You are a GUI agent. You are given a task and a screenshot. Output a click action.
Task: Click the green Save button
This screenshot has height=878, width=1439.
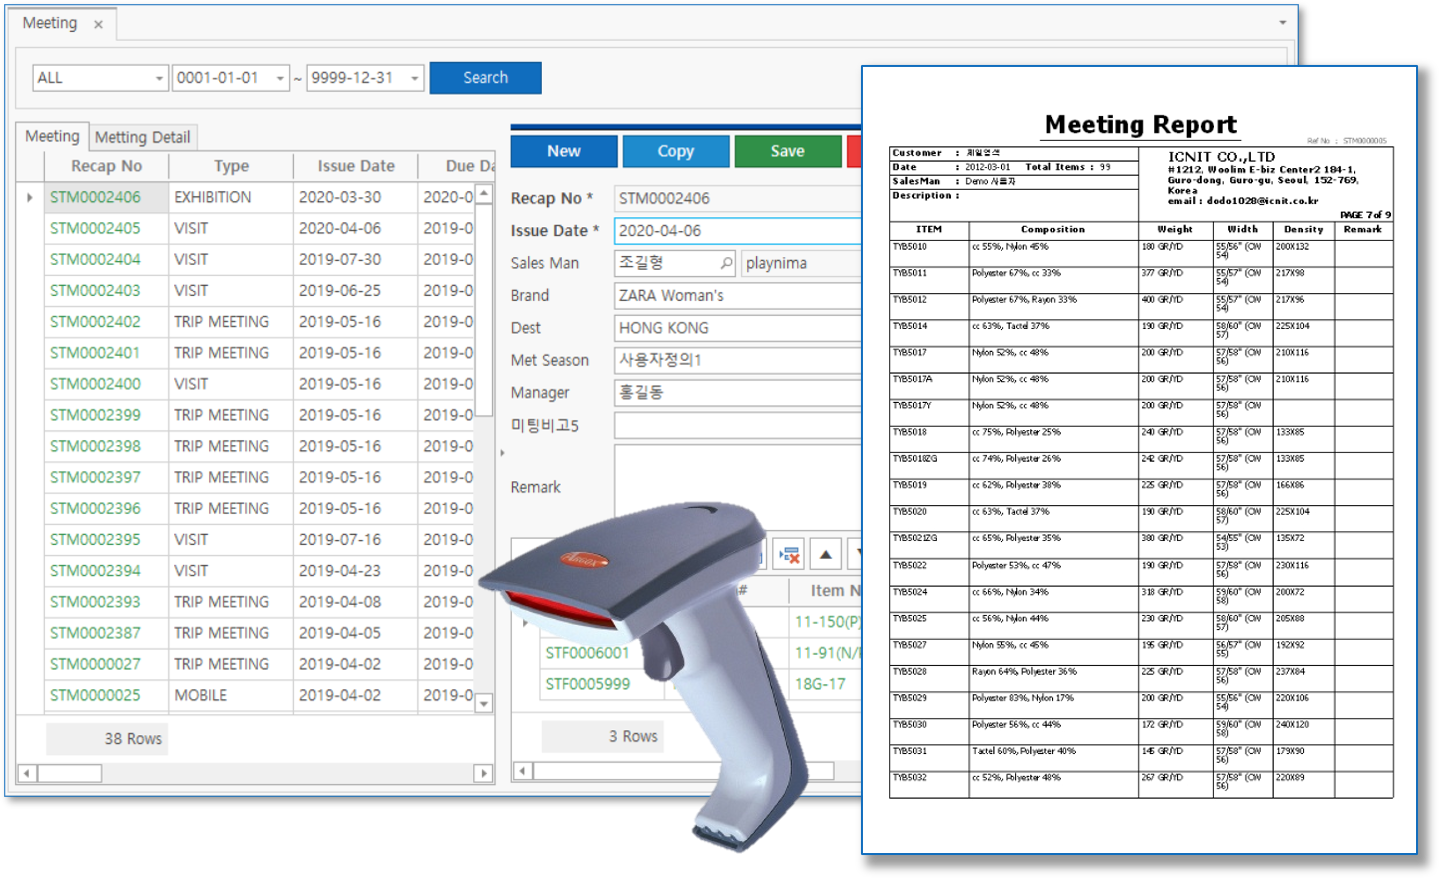[787, 151]
